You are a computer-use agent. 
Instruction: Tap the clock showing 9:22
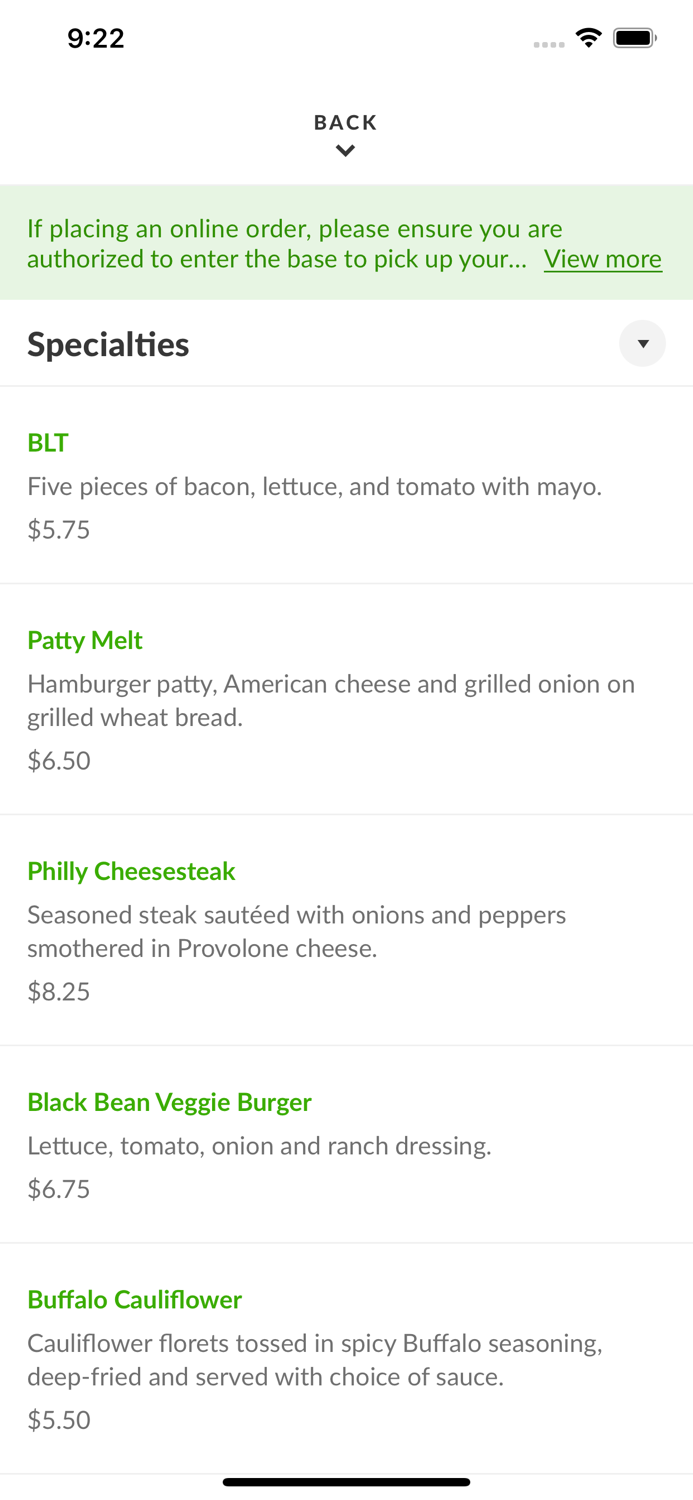tap(96, 38)
